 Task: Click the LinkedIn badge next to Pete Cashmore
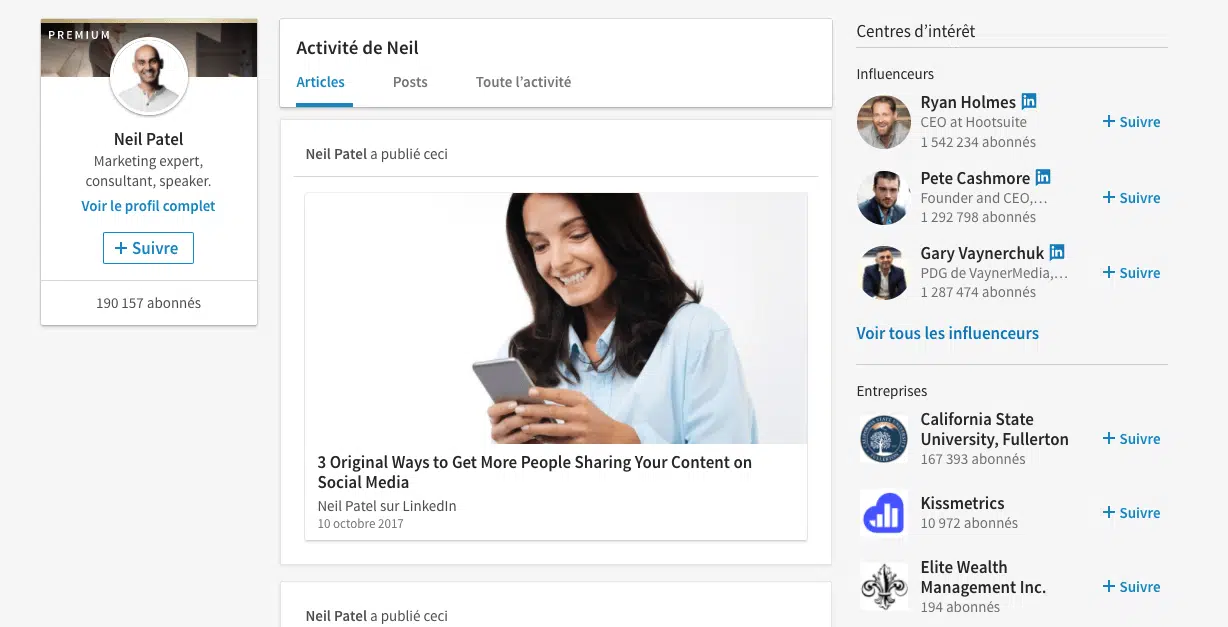(x=1043, y=177)
